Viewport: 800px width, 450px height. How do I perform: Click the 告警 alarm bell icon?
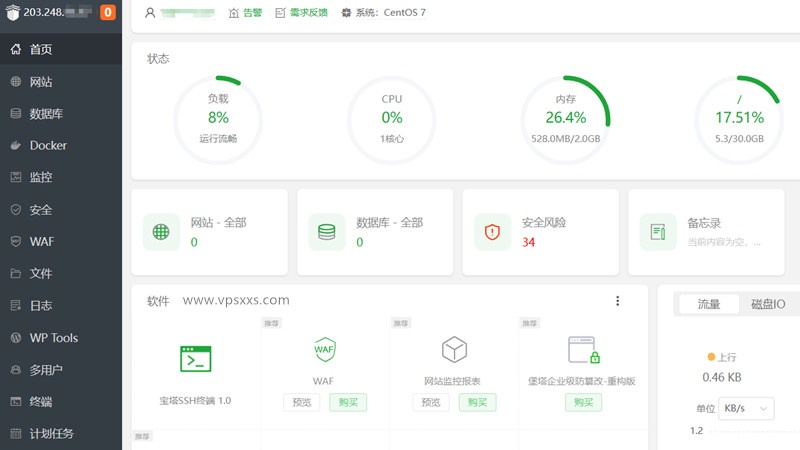(234, 13)
